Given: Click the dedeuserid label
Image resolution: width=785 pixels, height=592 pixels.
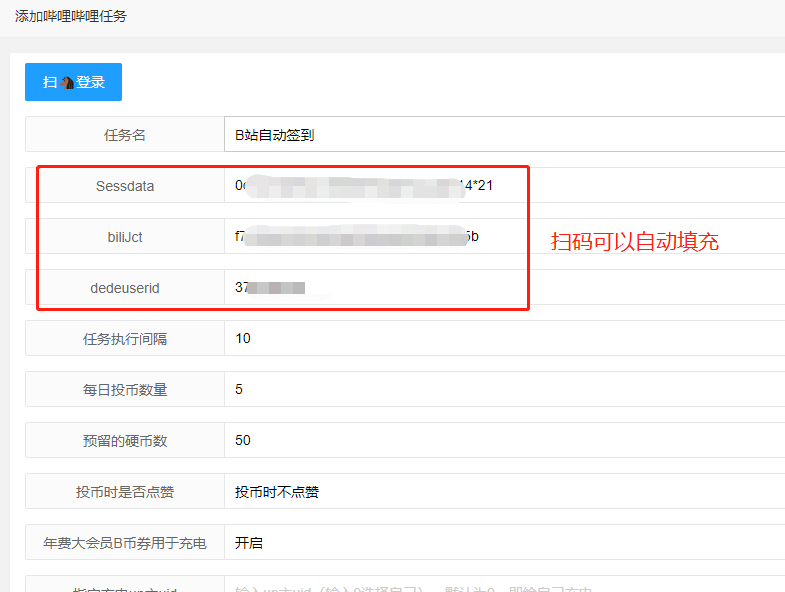Looking at the screenshot, I should point(125,288).
